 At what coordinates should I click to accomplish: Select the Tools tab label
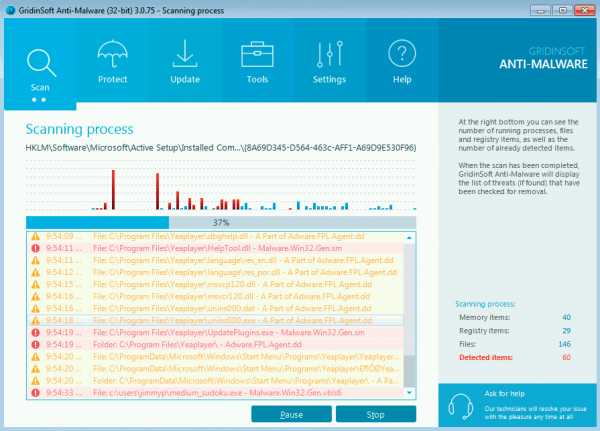click(x=257, y=79)
